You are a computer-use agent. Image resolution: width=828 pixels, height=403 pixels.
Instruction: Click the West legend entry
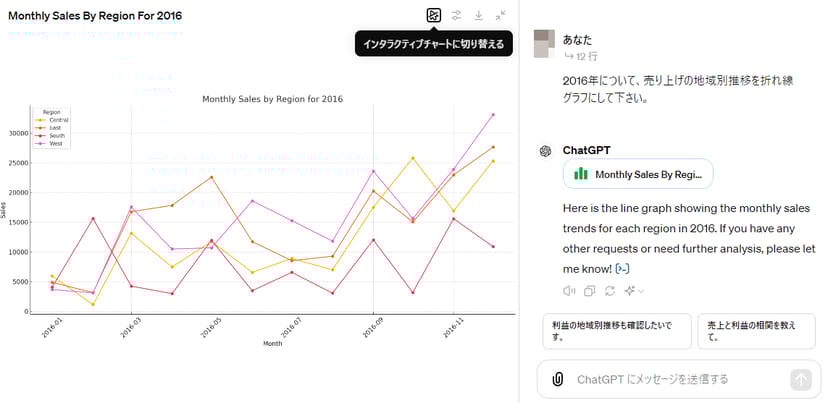pyautogui.click(x=56, y=144)
